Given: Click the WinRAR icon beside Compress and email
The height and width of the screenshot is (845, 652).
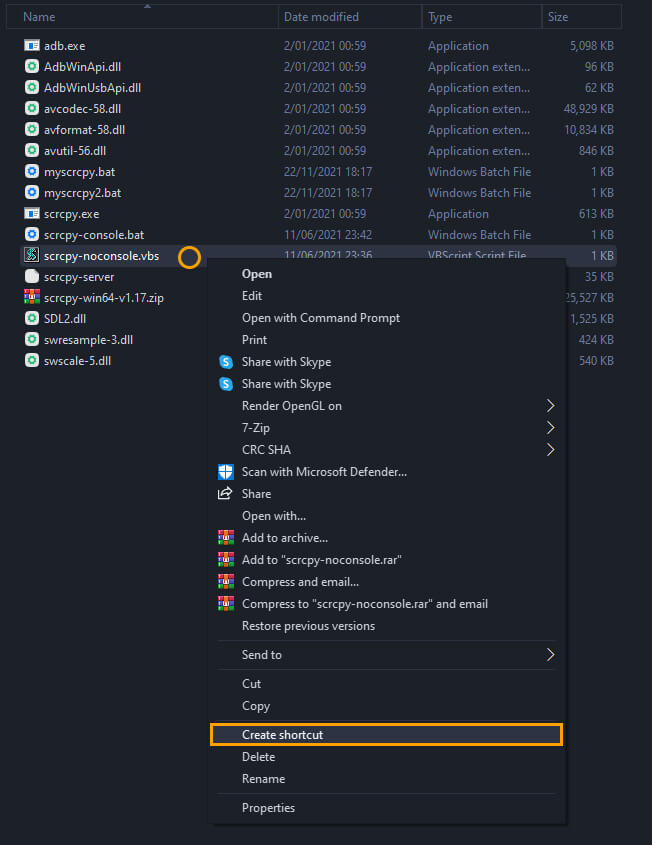Looking at the screenshot, I should [x=226, y=582].
